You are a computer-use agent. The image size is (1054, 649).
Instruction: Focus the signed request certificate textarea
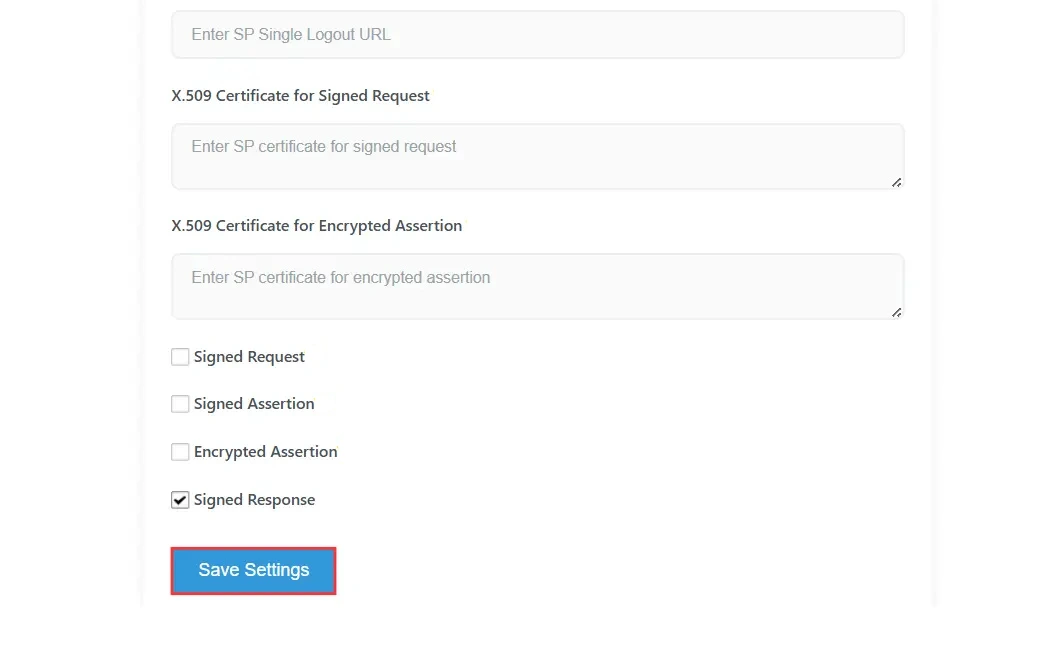pyautogui.click(x=537, y=155)
